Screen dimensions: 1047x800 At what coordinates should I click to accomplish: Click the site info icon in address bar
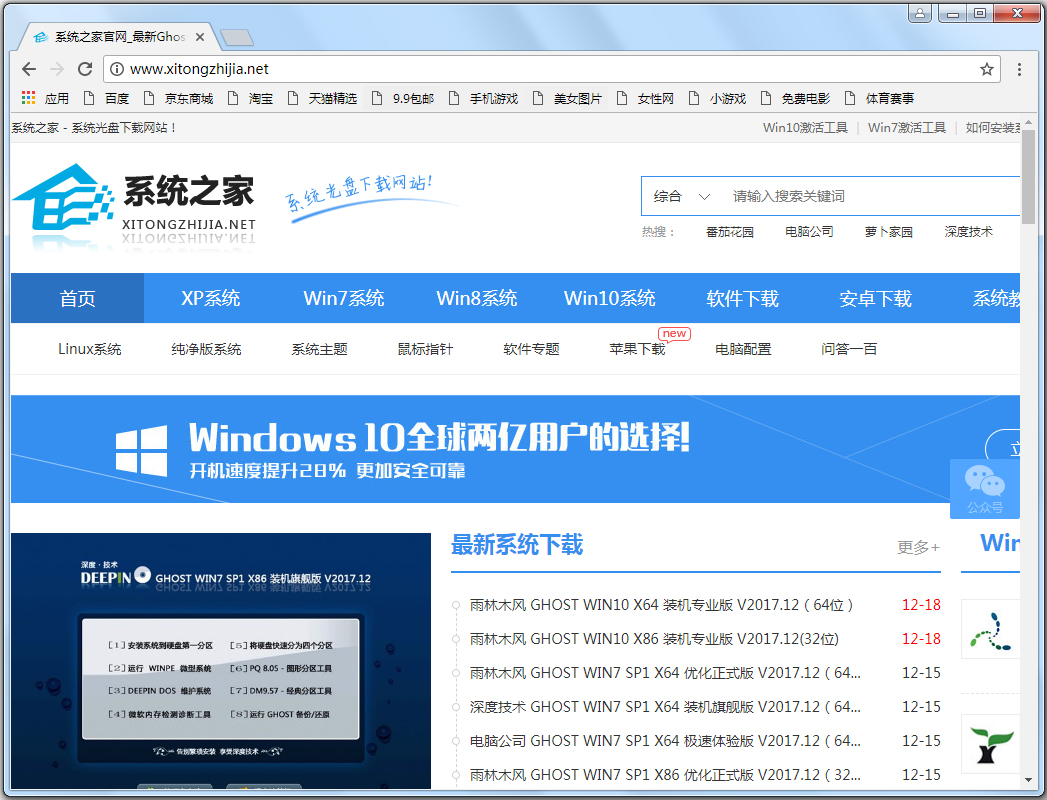pos(116,69)
